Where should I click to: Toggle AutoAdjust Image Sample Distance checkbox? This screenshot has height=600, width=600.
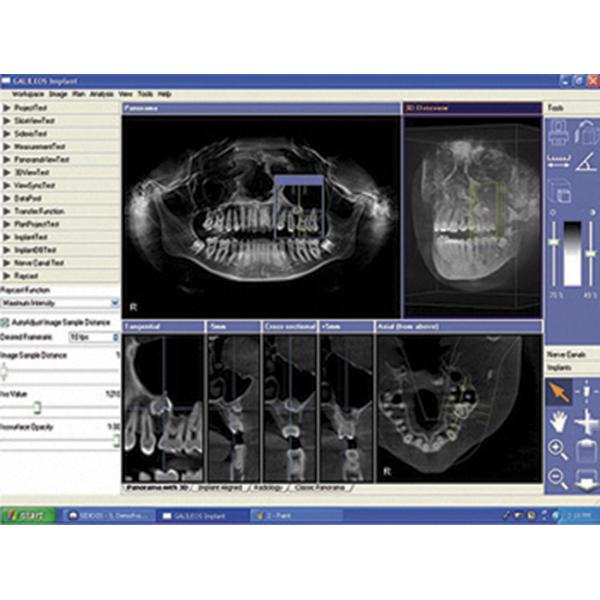pos(5,323)
